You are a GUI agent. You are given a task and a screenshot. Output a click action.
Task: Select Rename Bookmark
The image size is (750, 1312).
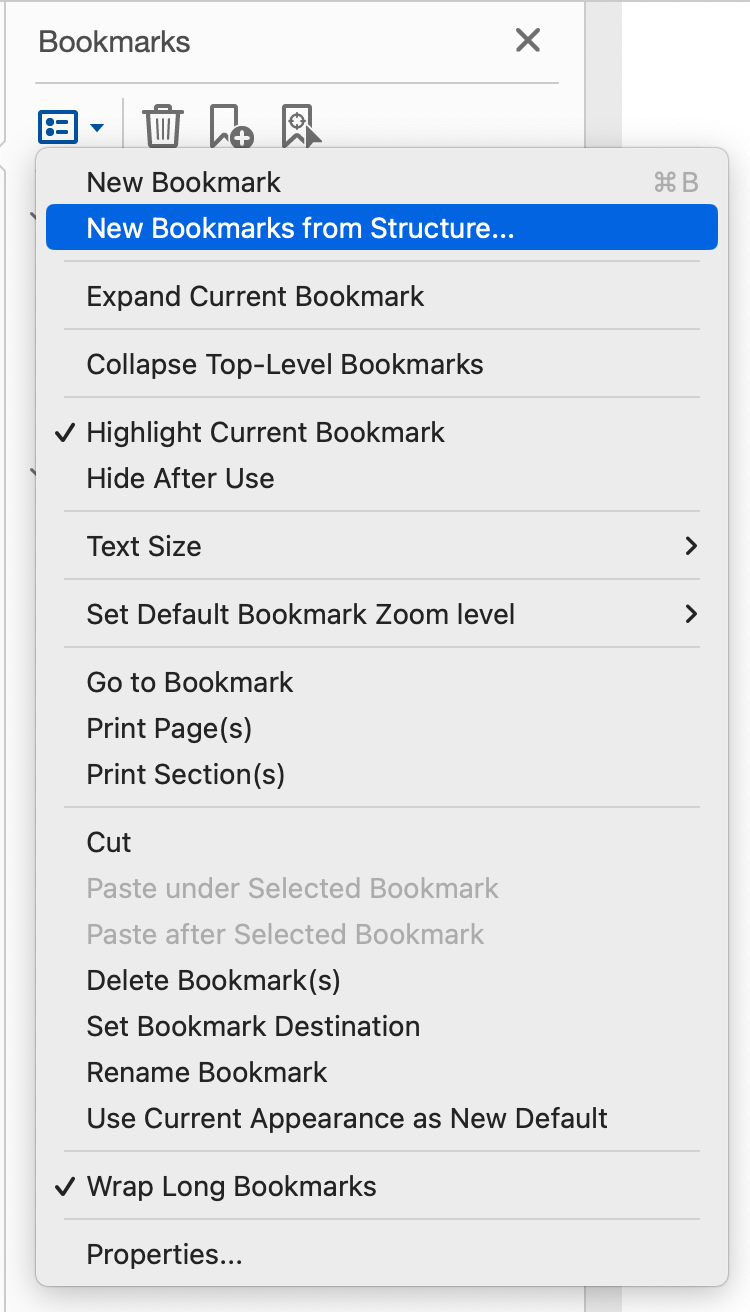[206, 1072]
